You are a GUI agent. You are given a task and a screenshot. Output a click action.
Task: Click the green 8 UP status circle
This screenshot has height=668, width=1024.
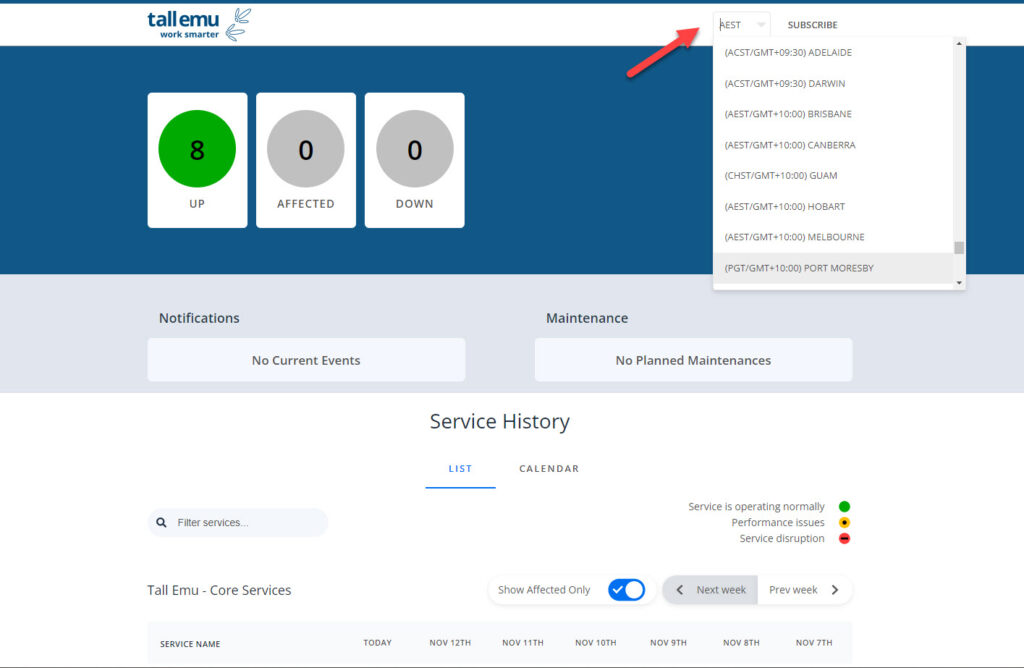click(x=197, y=149)
